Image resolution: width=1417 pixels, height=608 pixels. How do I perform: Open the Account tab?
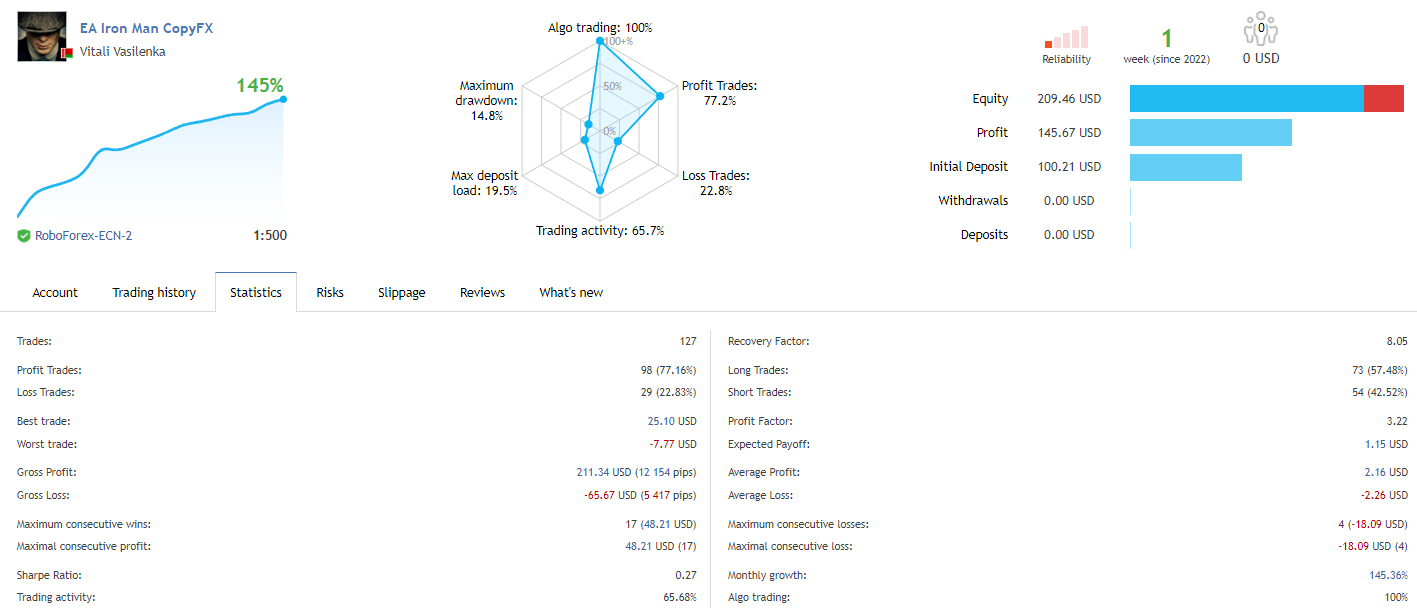click(55, 293)
